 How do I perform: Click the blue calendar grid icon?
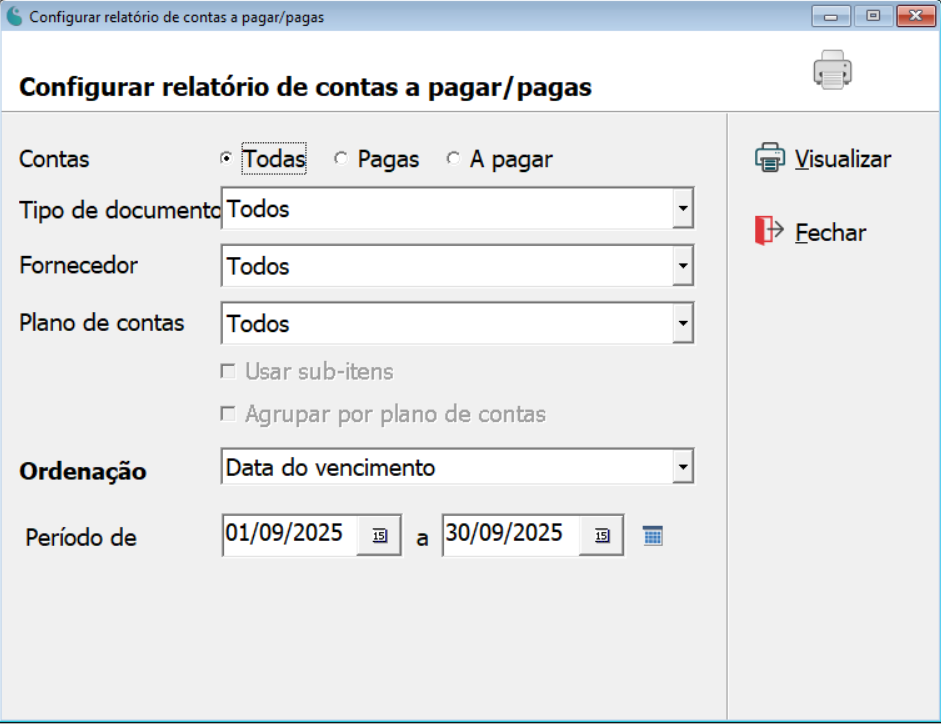click(652, 535)
